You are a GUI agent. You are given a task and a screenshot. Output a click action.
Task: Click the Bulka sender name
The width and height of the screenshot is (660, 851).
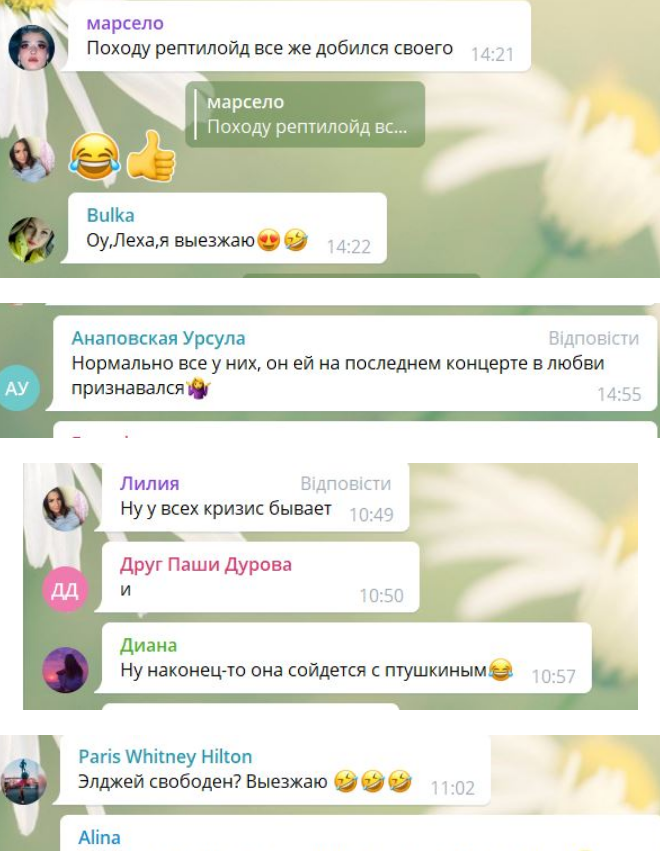(x=110, y=215)
